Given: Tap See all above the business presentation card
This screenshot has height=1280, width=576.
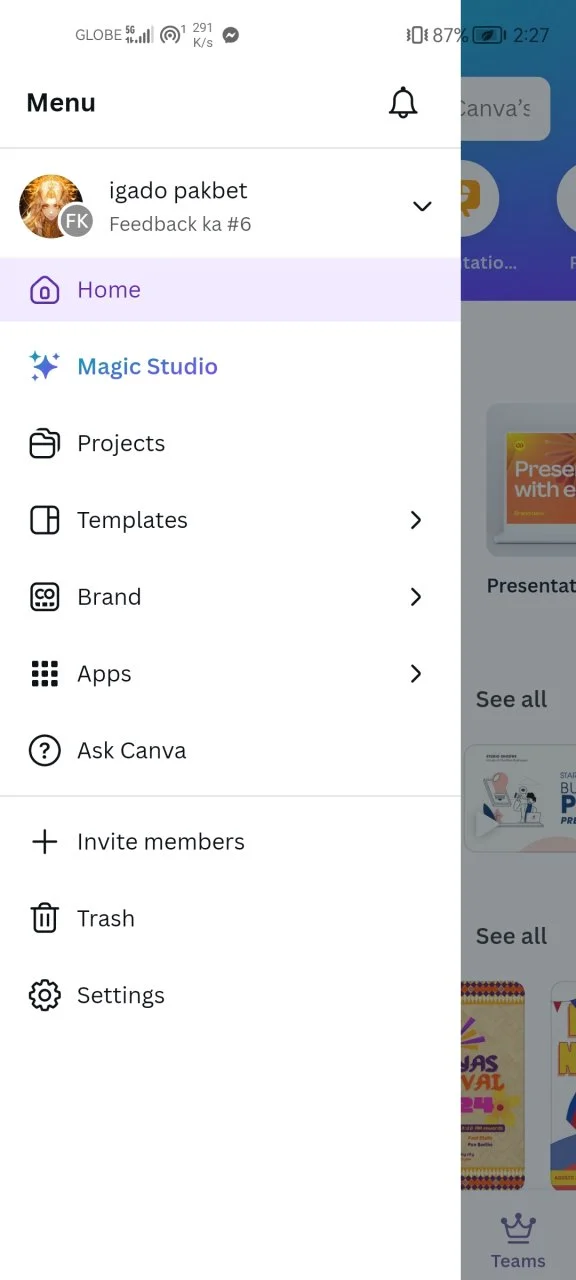Looking at the screenshot, I should pos(511,700).
